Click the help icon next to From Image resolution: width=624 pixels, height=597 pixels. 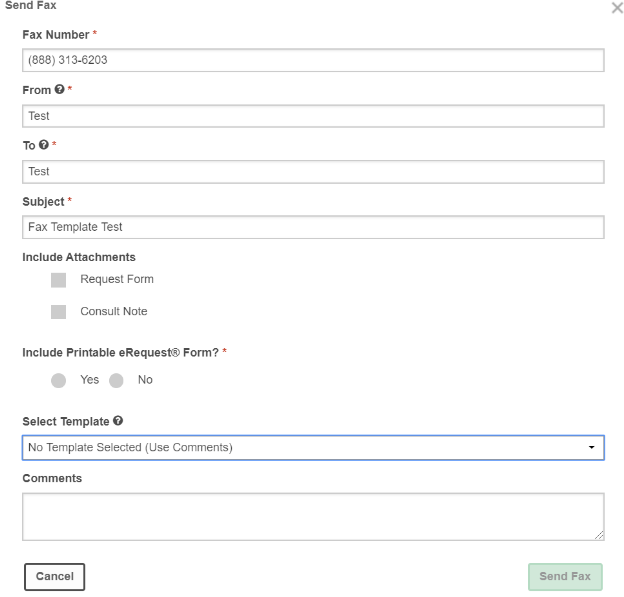(59, 89)
